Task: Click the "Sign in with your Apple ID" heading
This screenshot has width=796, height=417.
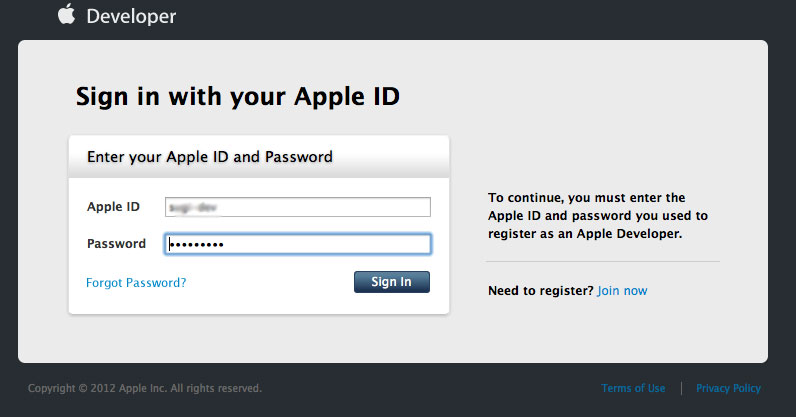Action: click(238, 97)
